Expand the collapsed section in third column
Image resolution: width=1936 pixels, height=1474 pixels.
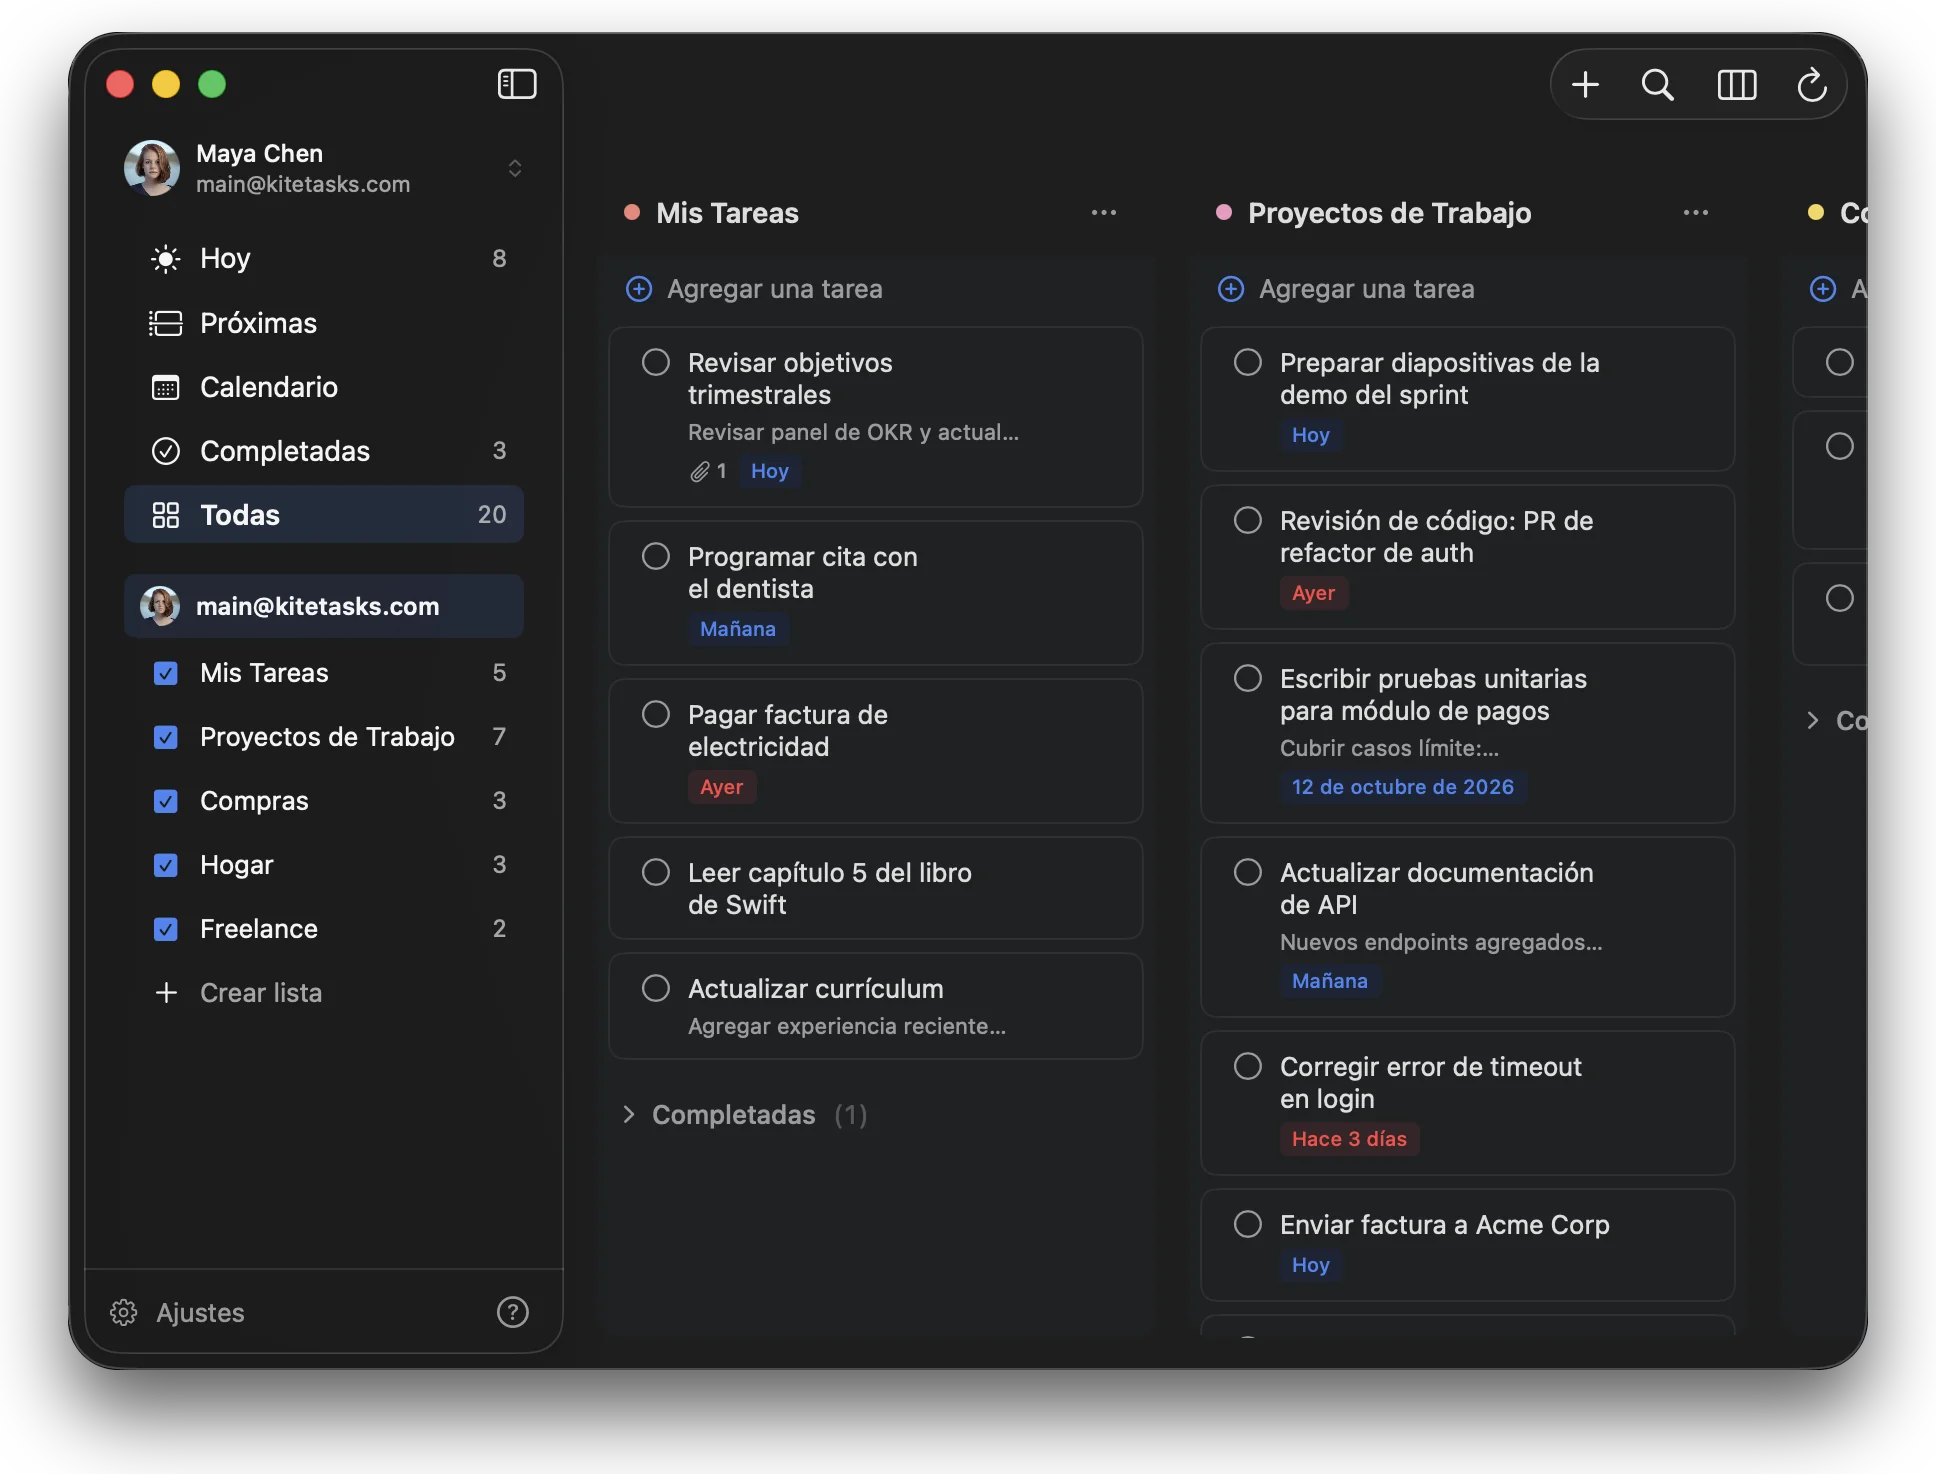(x=1812, y=720)
